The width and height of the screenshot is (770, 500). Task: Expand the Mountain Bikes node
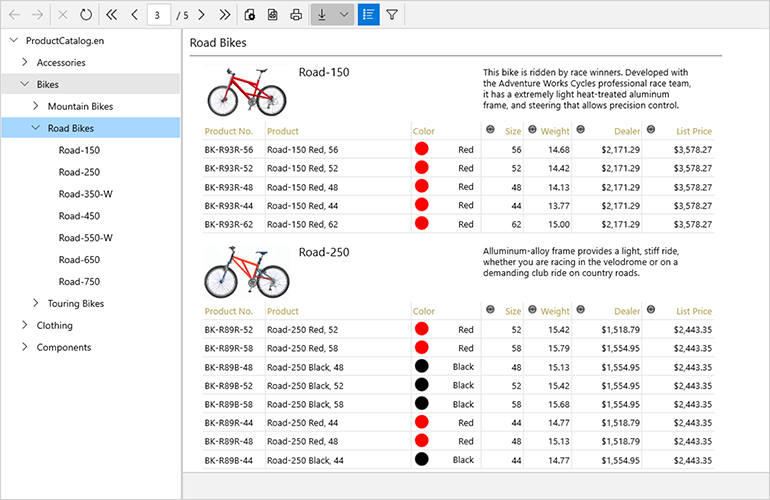(35, 106)
